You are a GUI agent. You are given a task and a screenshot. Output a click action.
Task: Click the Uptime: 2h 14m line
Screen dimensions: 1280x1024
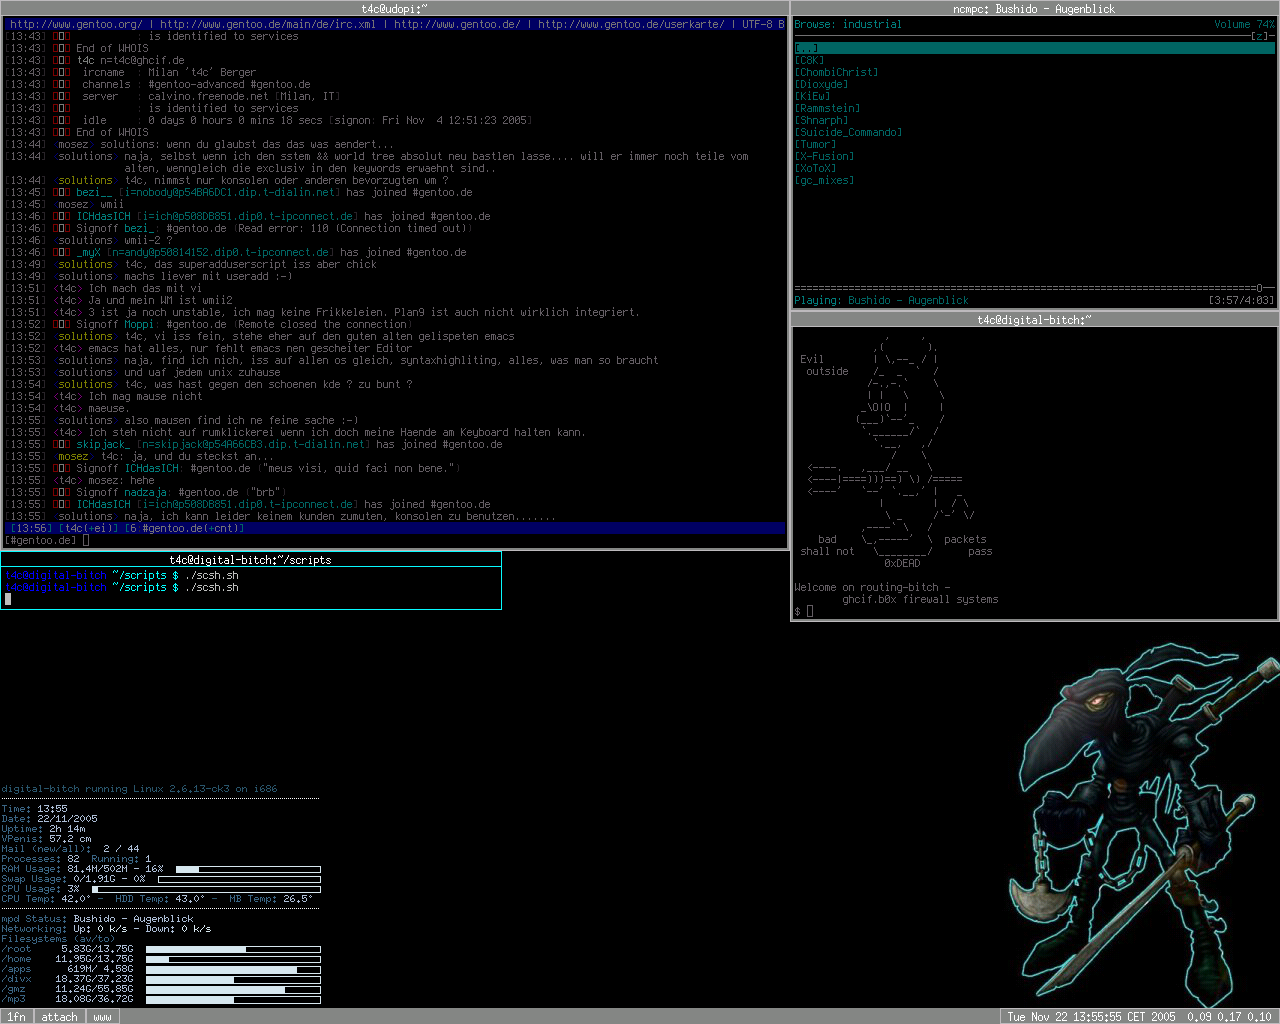click(43, 829)
